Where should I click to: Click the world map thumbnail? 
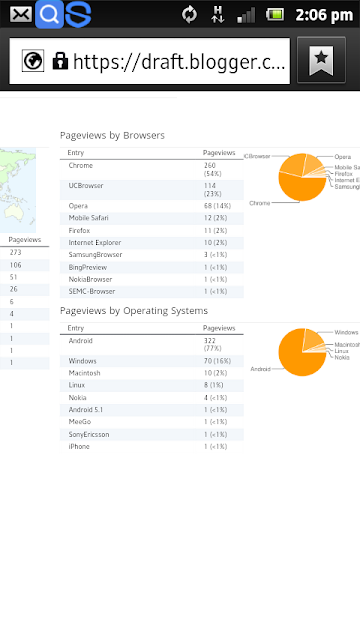pos(18,190)
